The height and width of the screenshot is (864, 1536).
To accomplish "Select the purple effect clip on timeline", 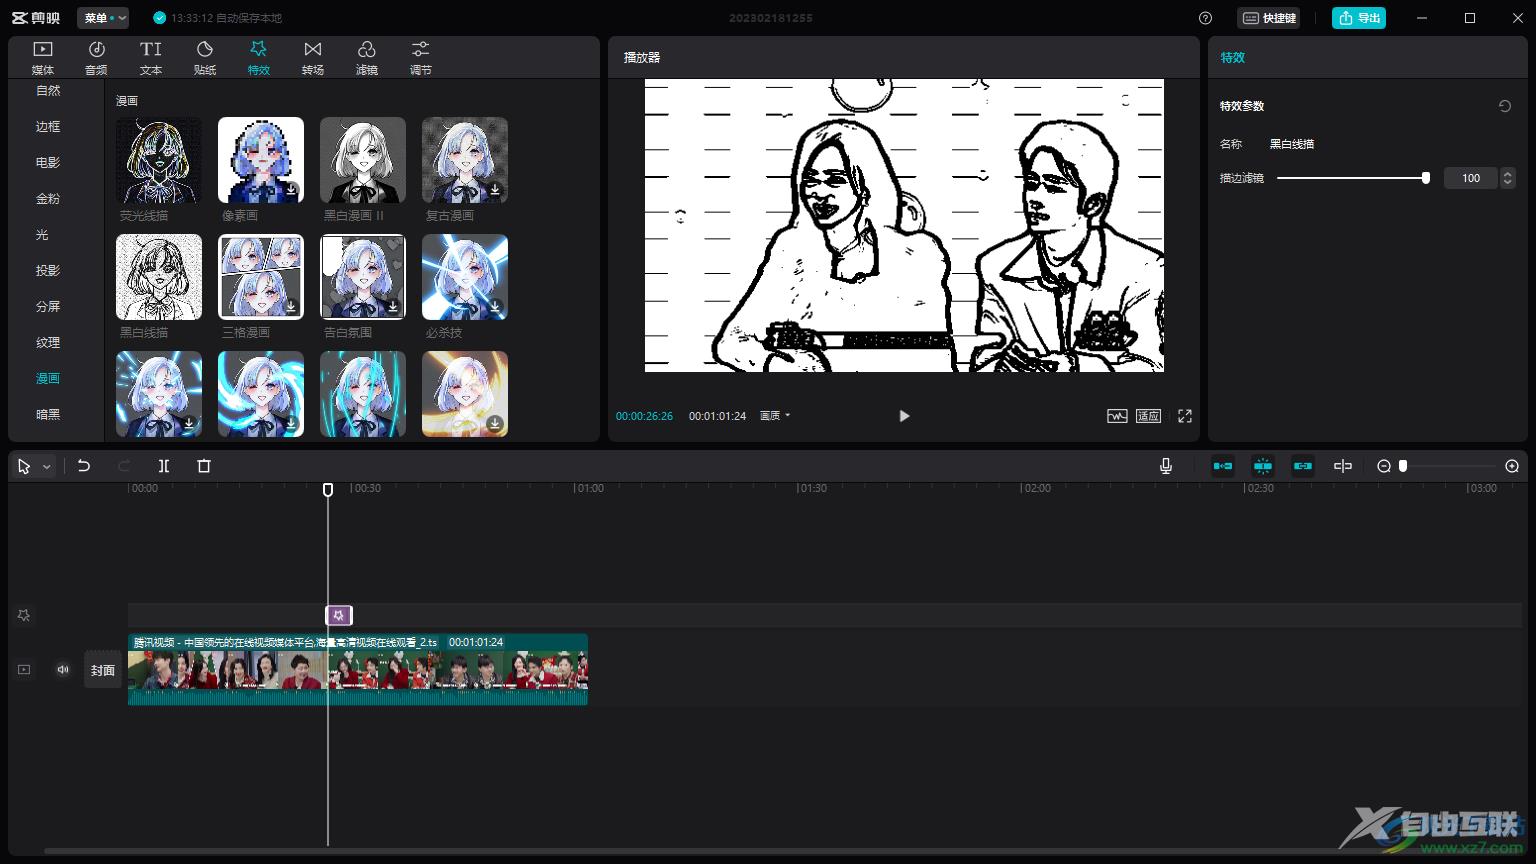I will [x=339, y=615].
